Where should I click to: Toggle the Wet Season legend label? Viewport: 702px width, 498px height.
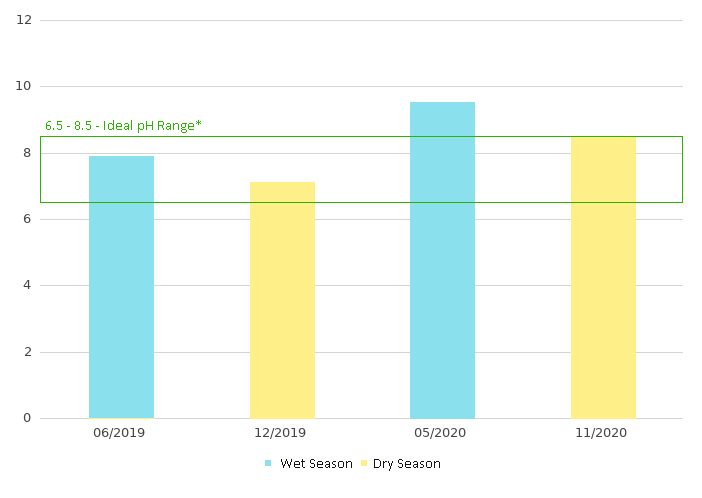[x=316, y=464]
